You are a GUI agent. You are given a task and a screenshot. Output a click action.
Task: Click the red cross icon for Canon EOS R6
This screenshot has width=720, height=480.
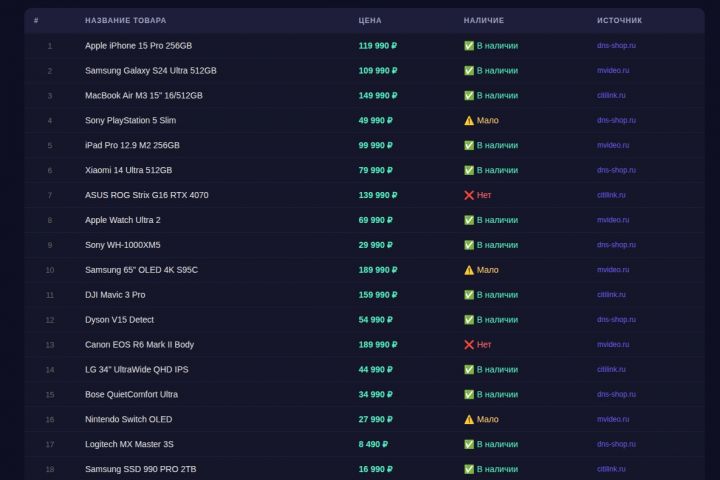469,344
